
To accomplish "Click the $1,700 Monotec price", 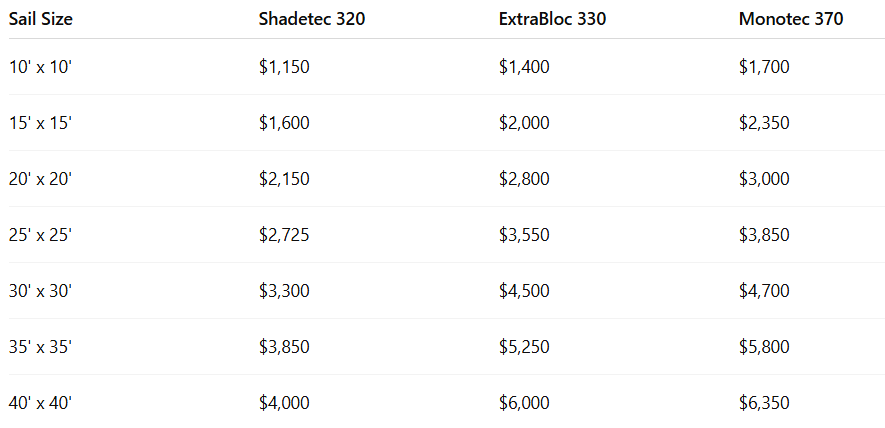I will point(764,67).
